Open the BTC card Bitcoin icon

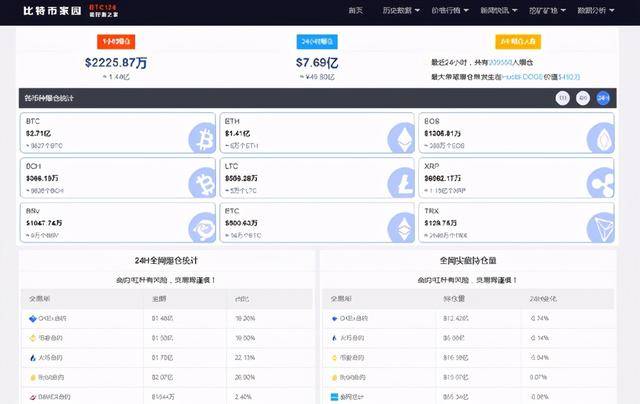pyautogui.click(x=202, y=138)
